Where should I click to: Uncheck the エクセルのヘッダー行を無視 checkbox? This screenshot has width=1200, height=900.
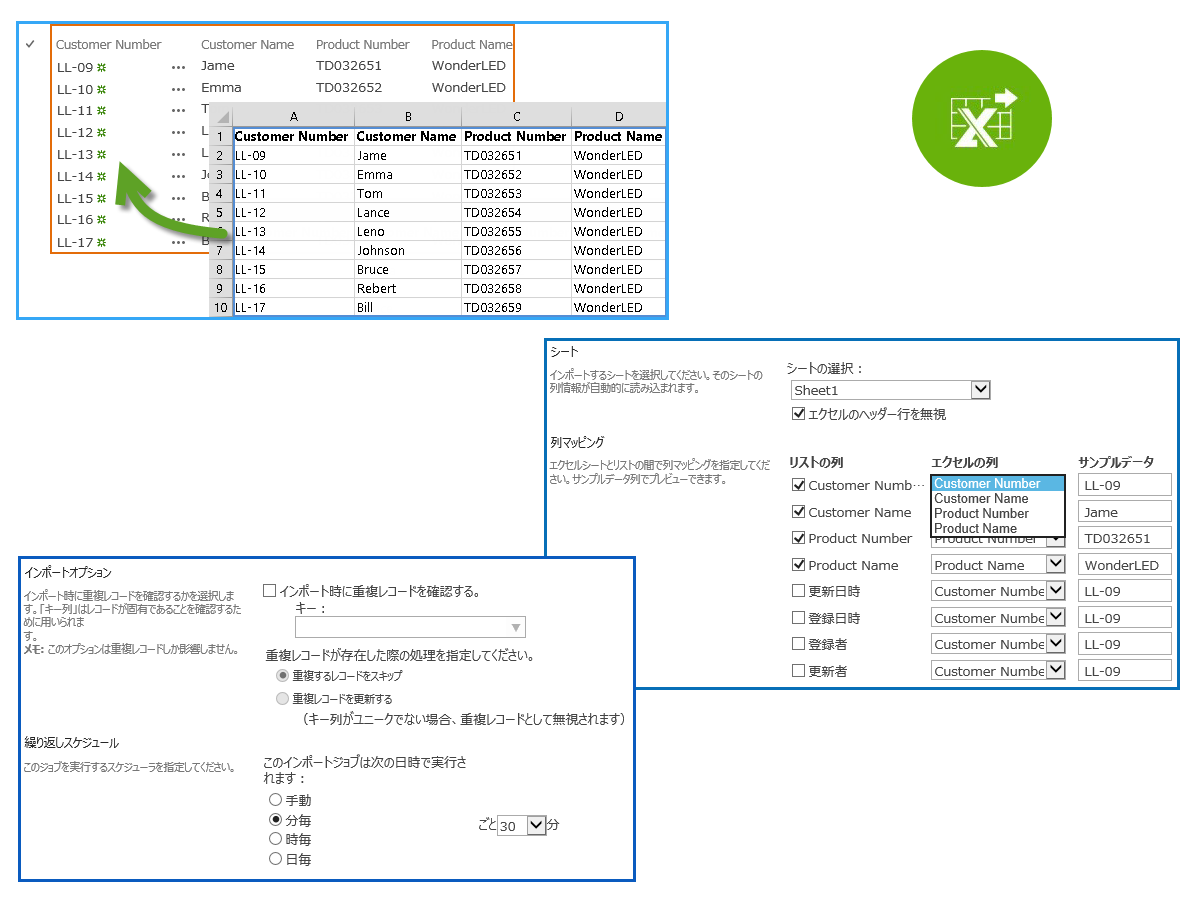pos(798,414)
